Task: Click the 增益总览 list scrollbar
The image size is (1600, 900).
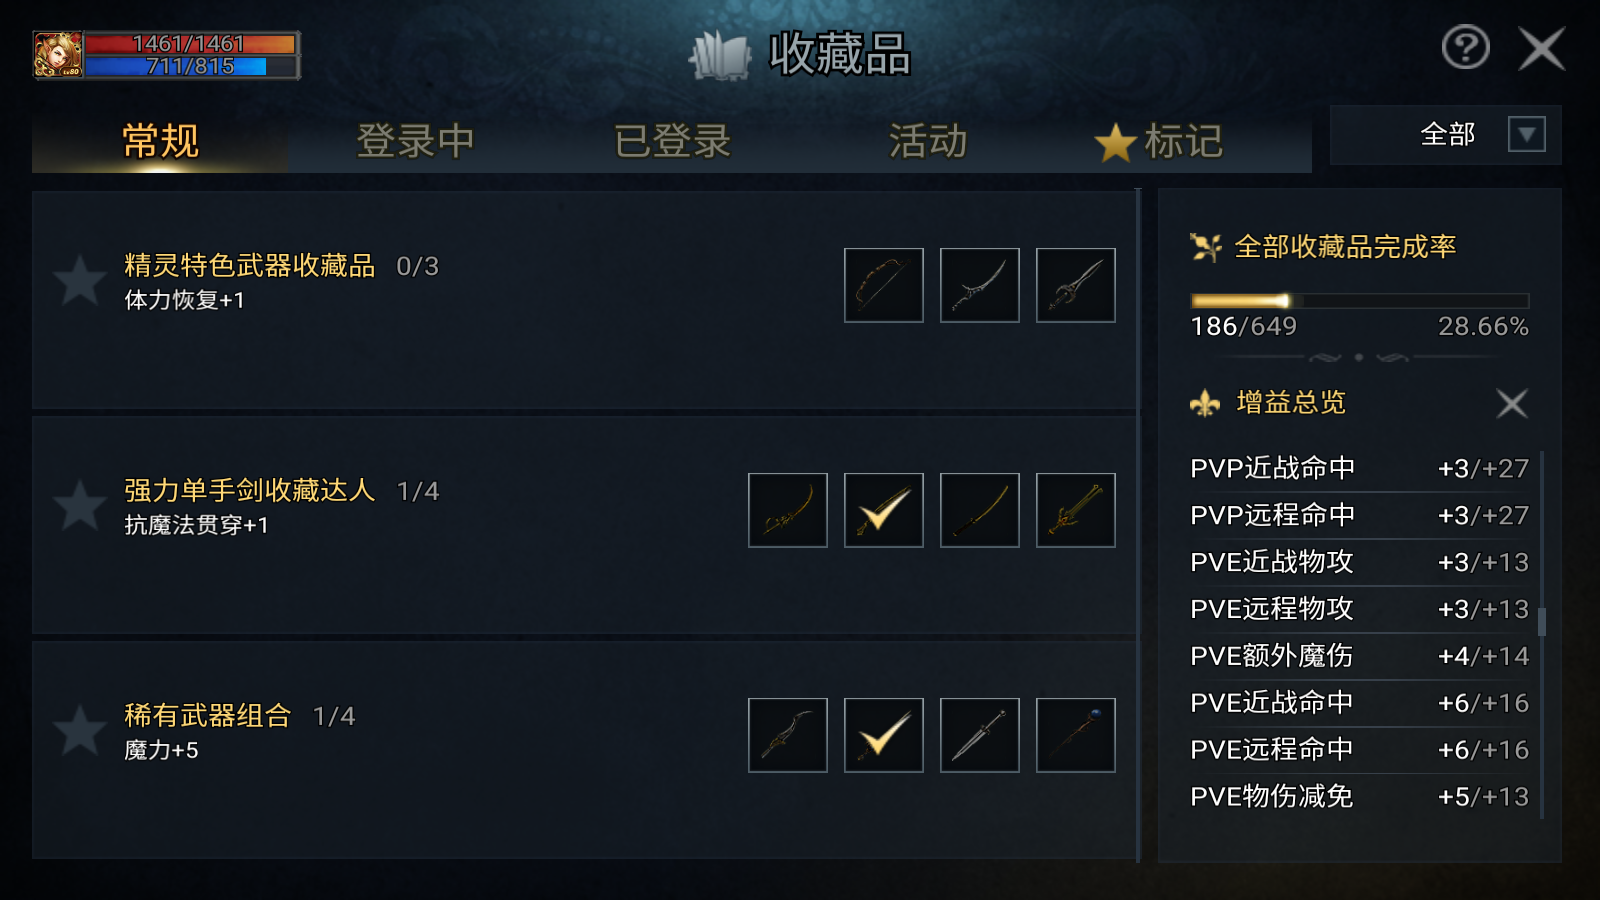Action: [1542, 621]
